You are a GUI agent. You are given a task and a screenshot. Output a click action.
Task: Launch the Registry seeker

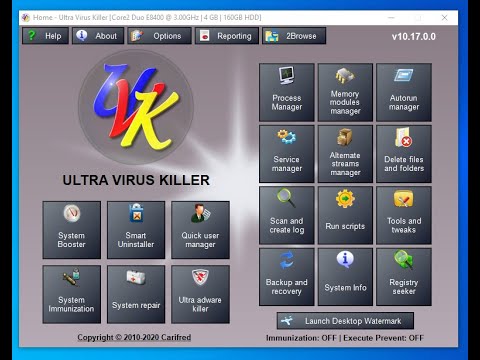click(404, 277)
